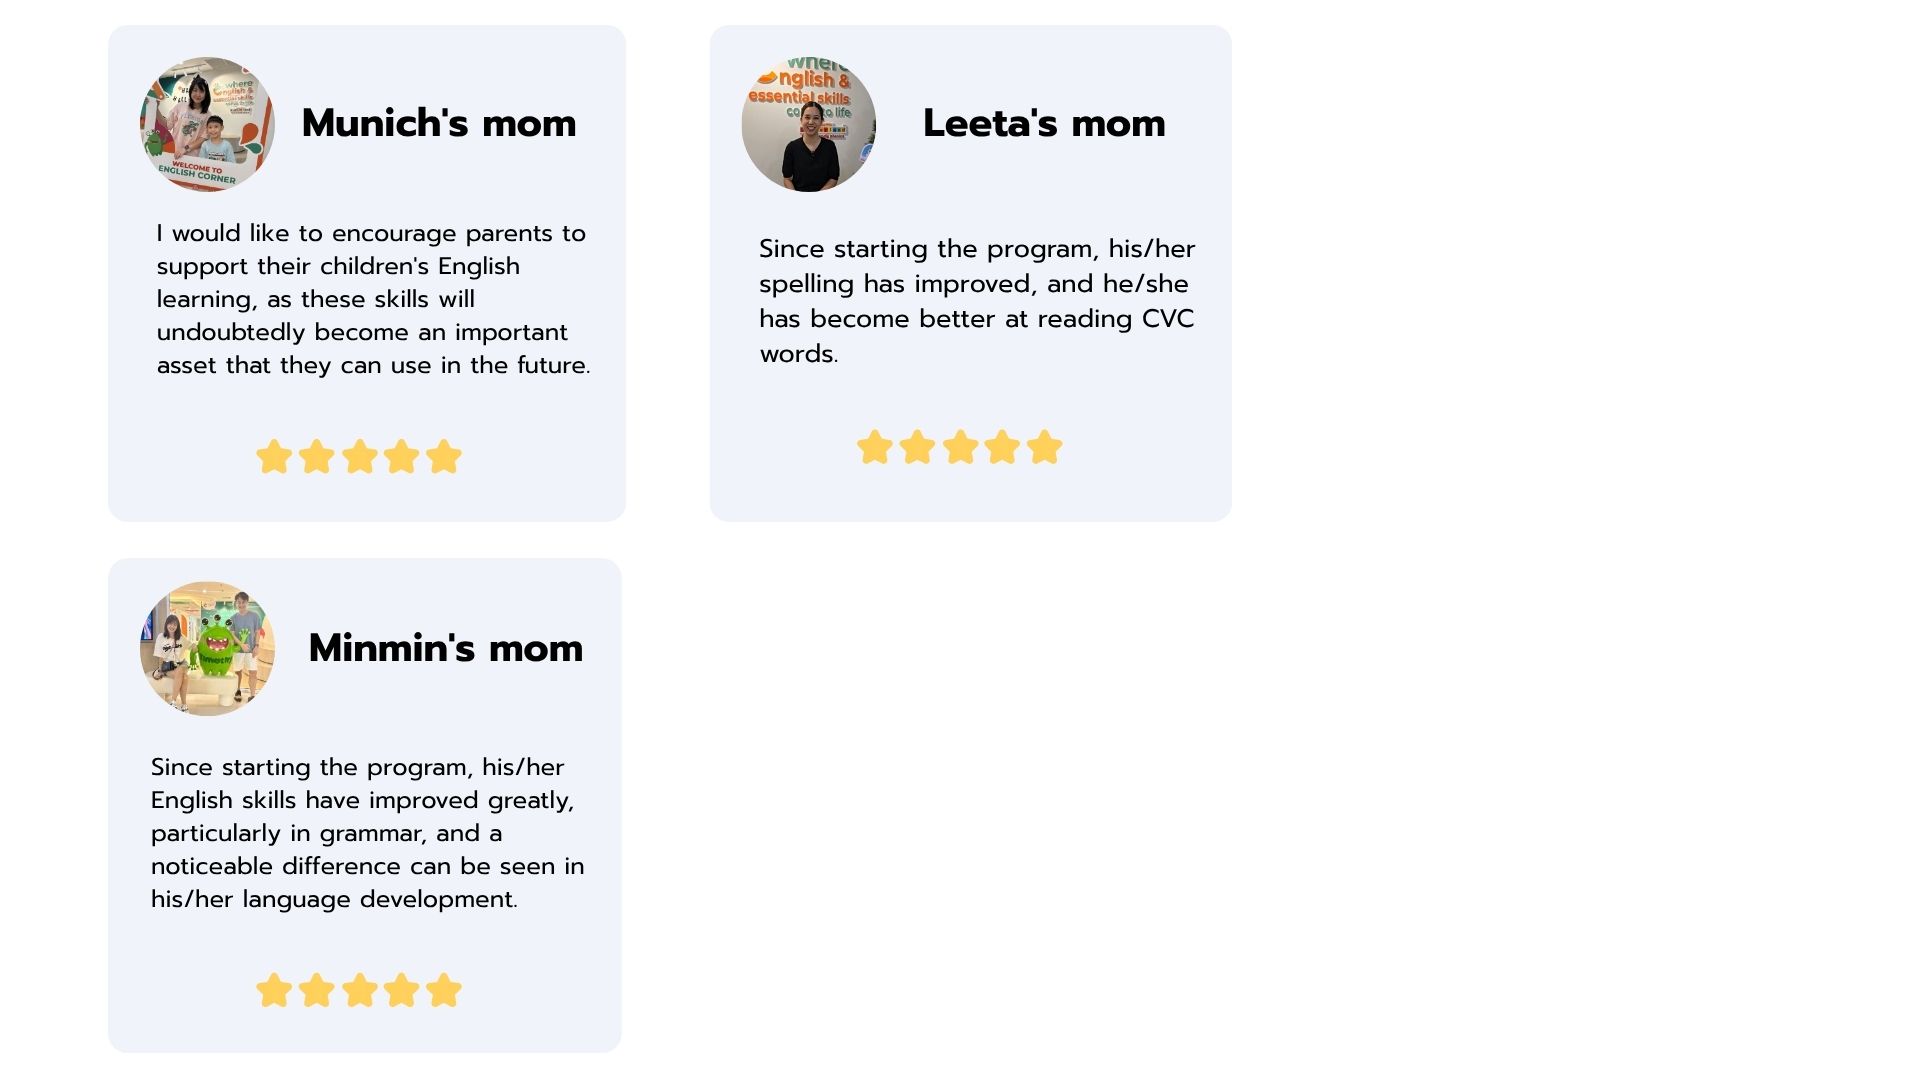1920x1080 pixels.
Task: Click first star in Minmin's mom rating
Action: coord(274,991)
